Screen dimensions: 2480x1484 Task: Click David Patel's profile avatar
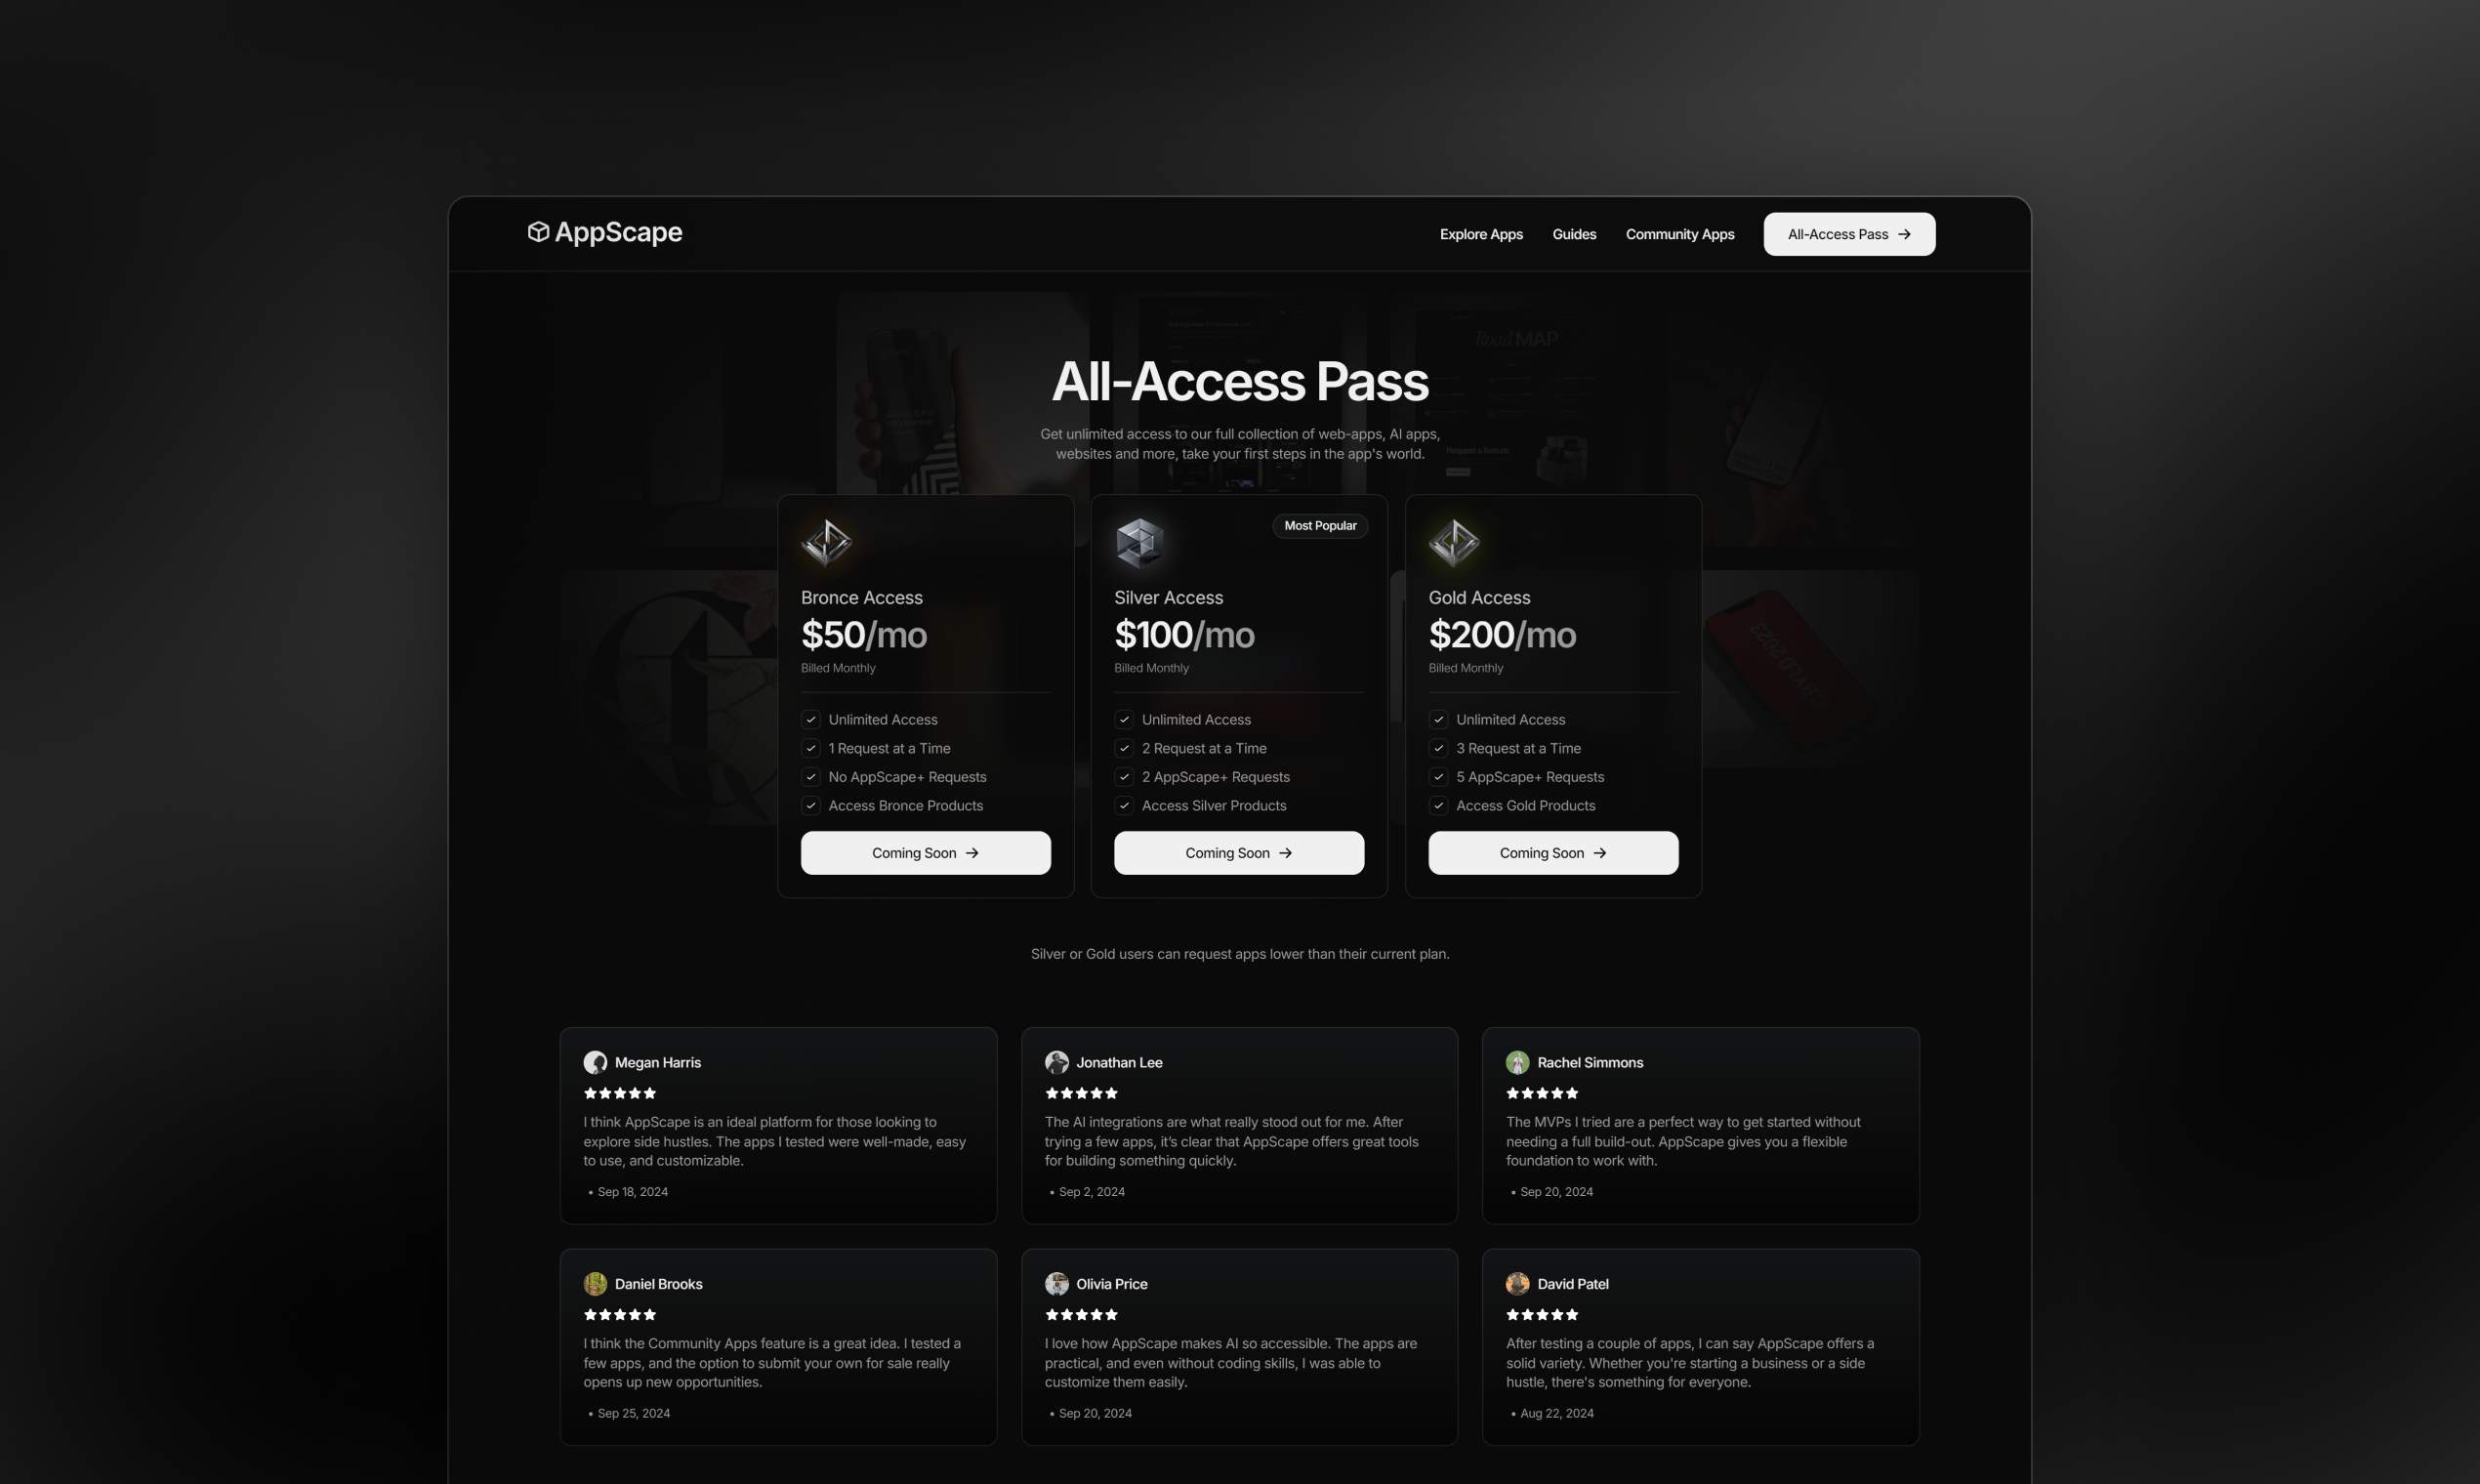click(1517, 1284)
